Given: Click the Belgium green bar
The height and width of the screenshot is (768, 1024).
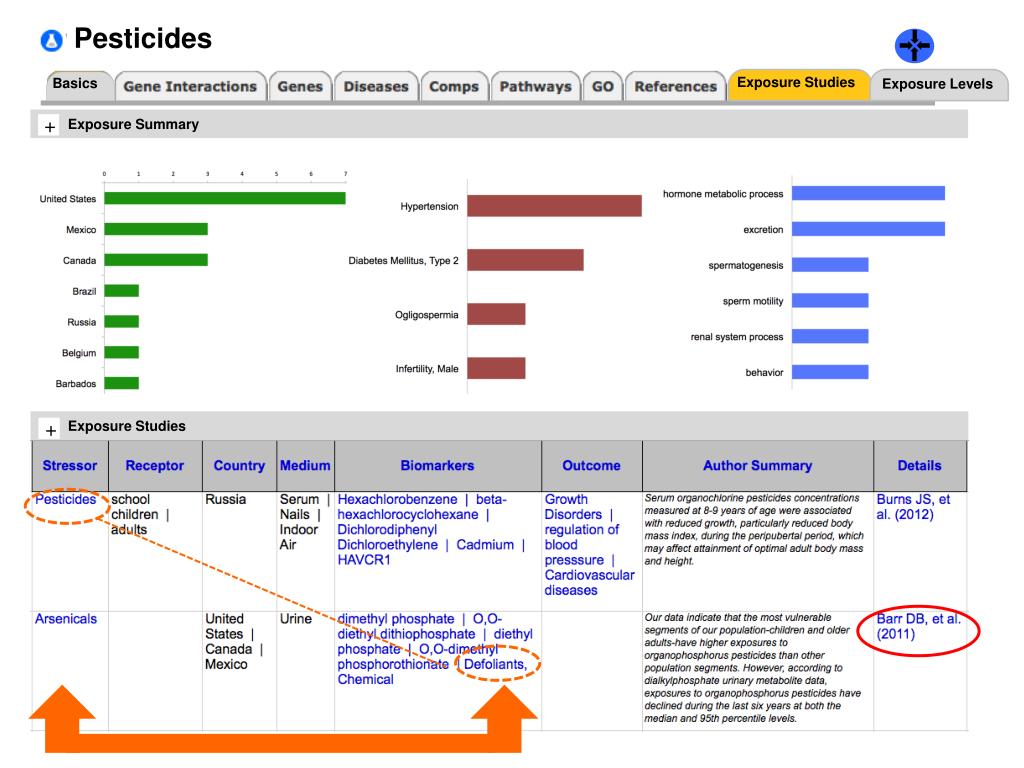Looking at the screenshot, I should coord(121,353).
